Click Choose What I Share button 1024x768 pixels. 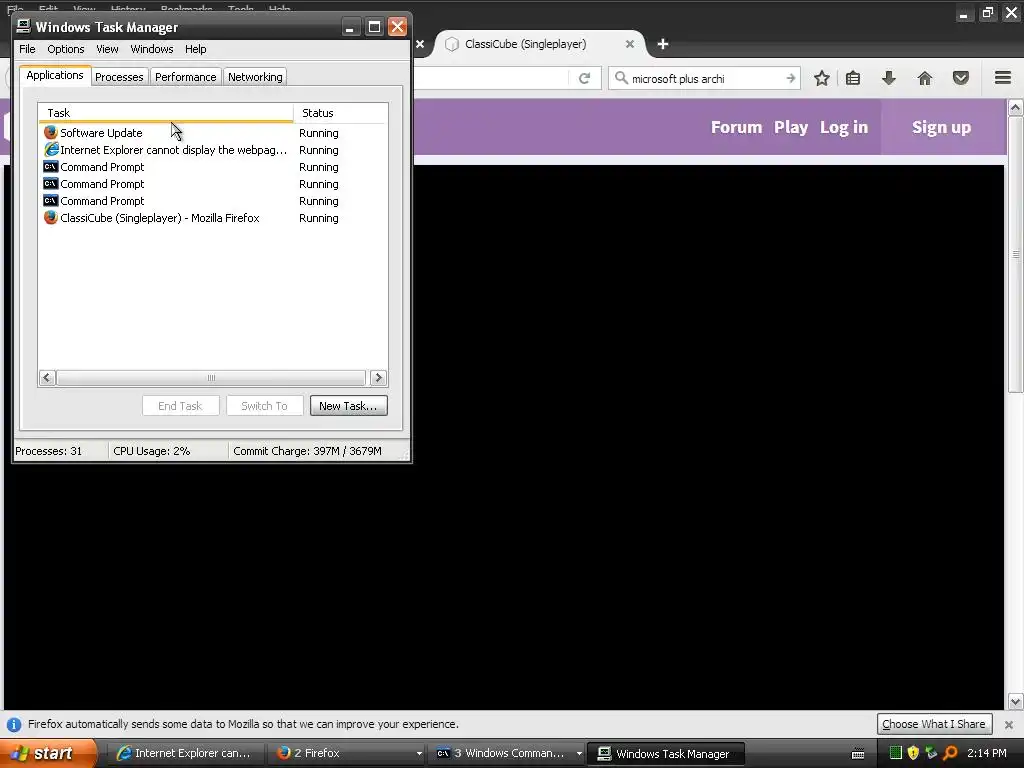coord(934,724)
